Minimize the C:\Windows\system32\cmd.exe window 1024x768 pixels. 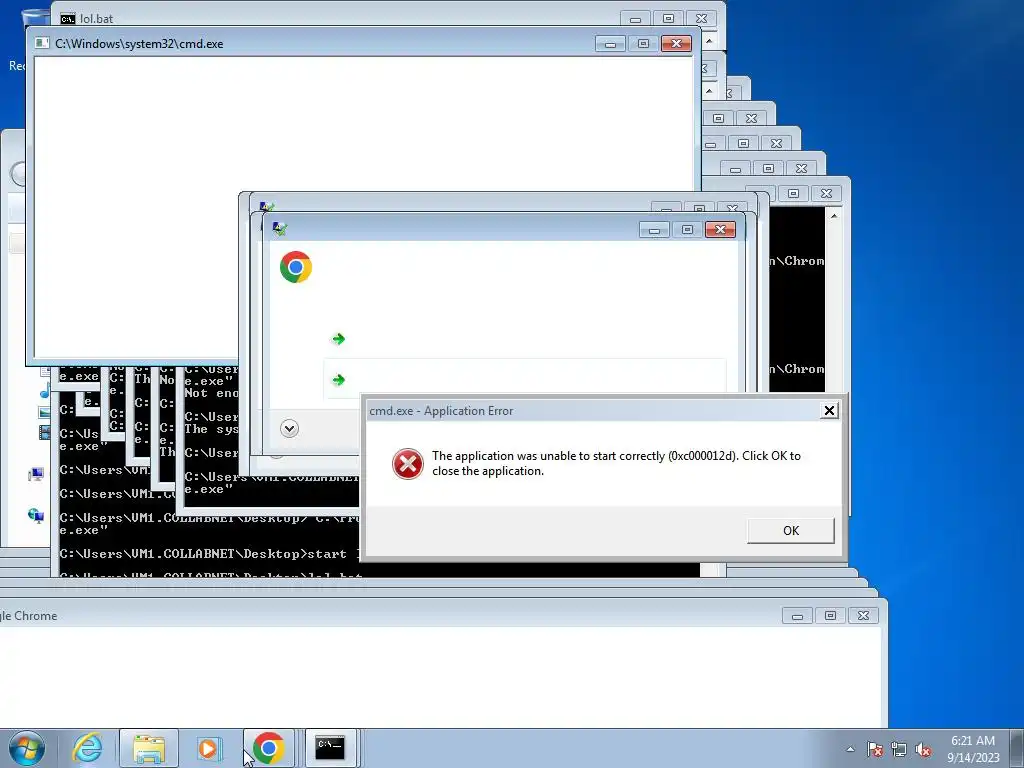click(x=610, y=43)
